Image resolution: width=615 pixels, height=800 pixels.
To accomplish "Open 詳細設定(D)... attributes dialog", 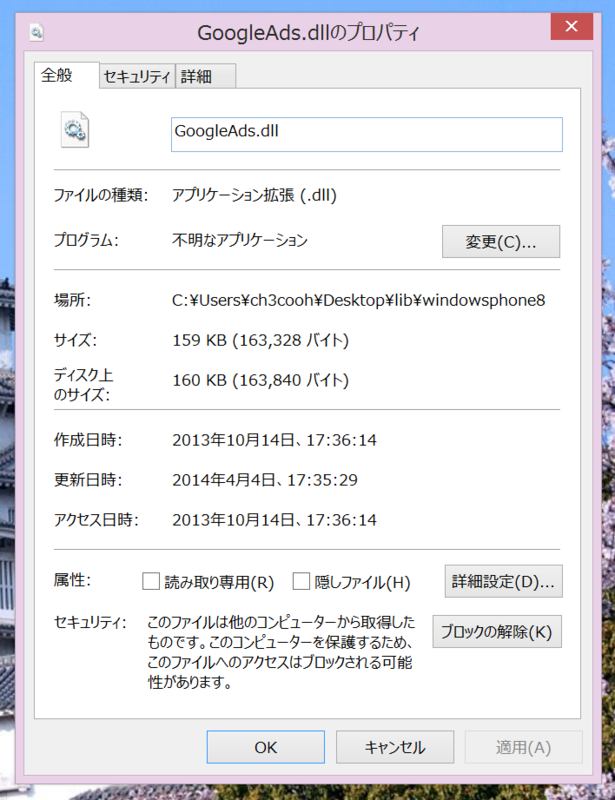I will 503,581.
